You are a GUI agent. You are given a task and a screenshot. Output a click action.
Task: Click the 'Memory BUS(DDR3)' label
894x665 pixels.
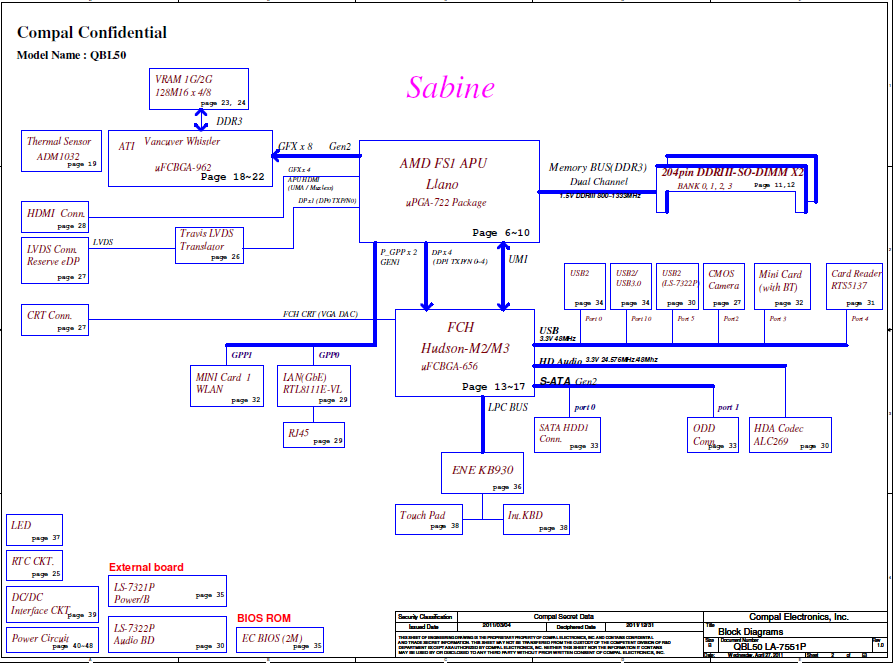click(x=598, y=167)
